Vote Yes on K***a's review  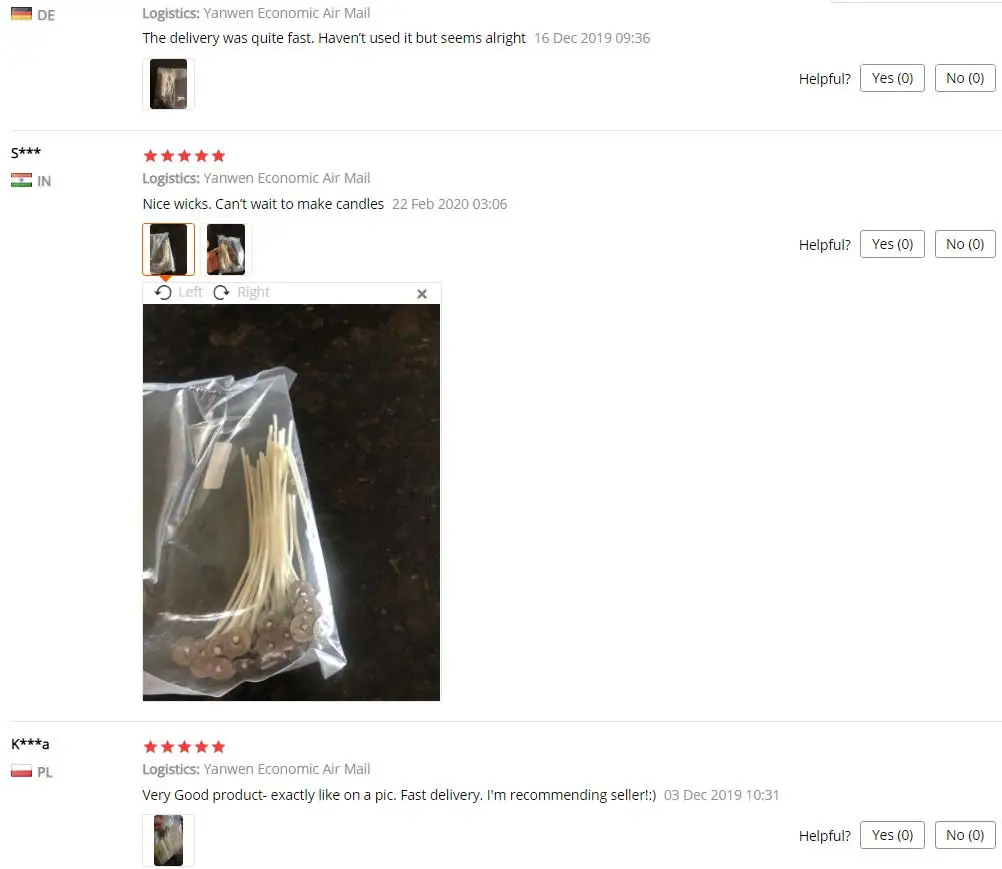[x=892, y=835]
